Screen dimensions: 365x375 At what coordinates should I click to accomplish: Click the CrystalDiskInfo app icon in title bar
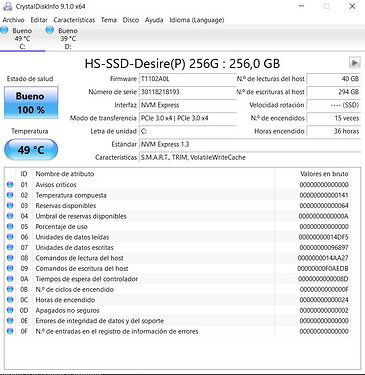(x=7, y=6)
